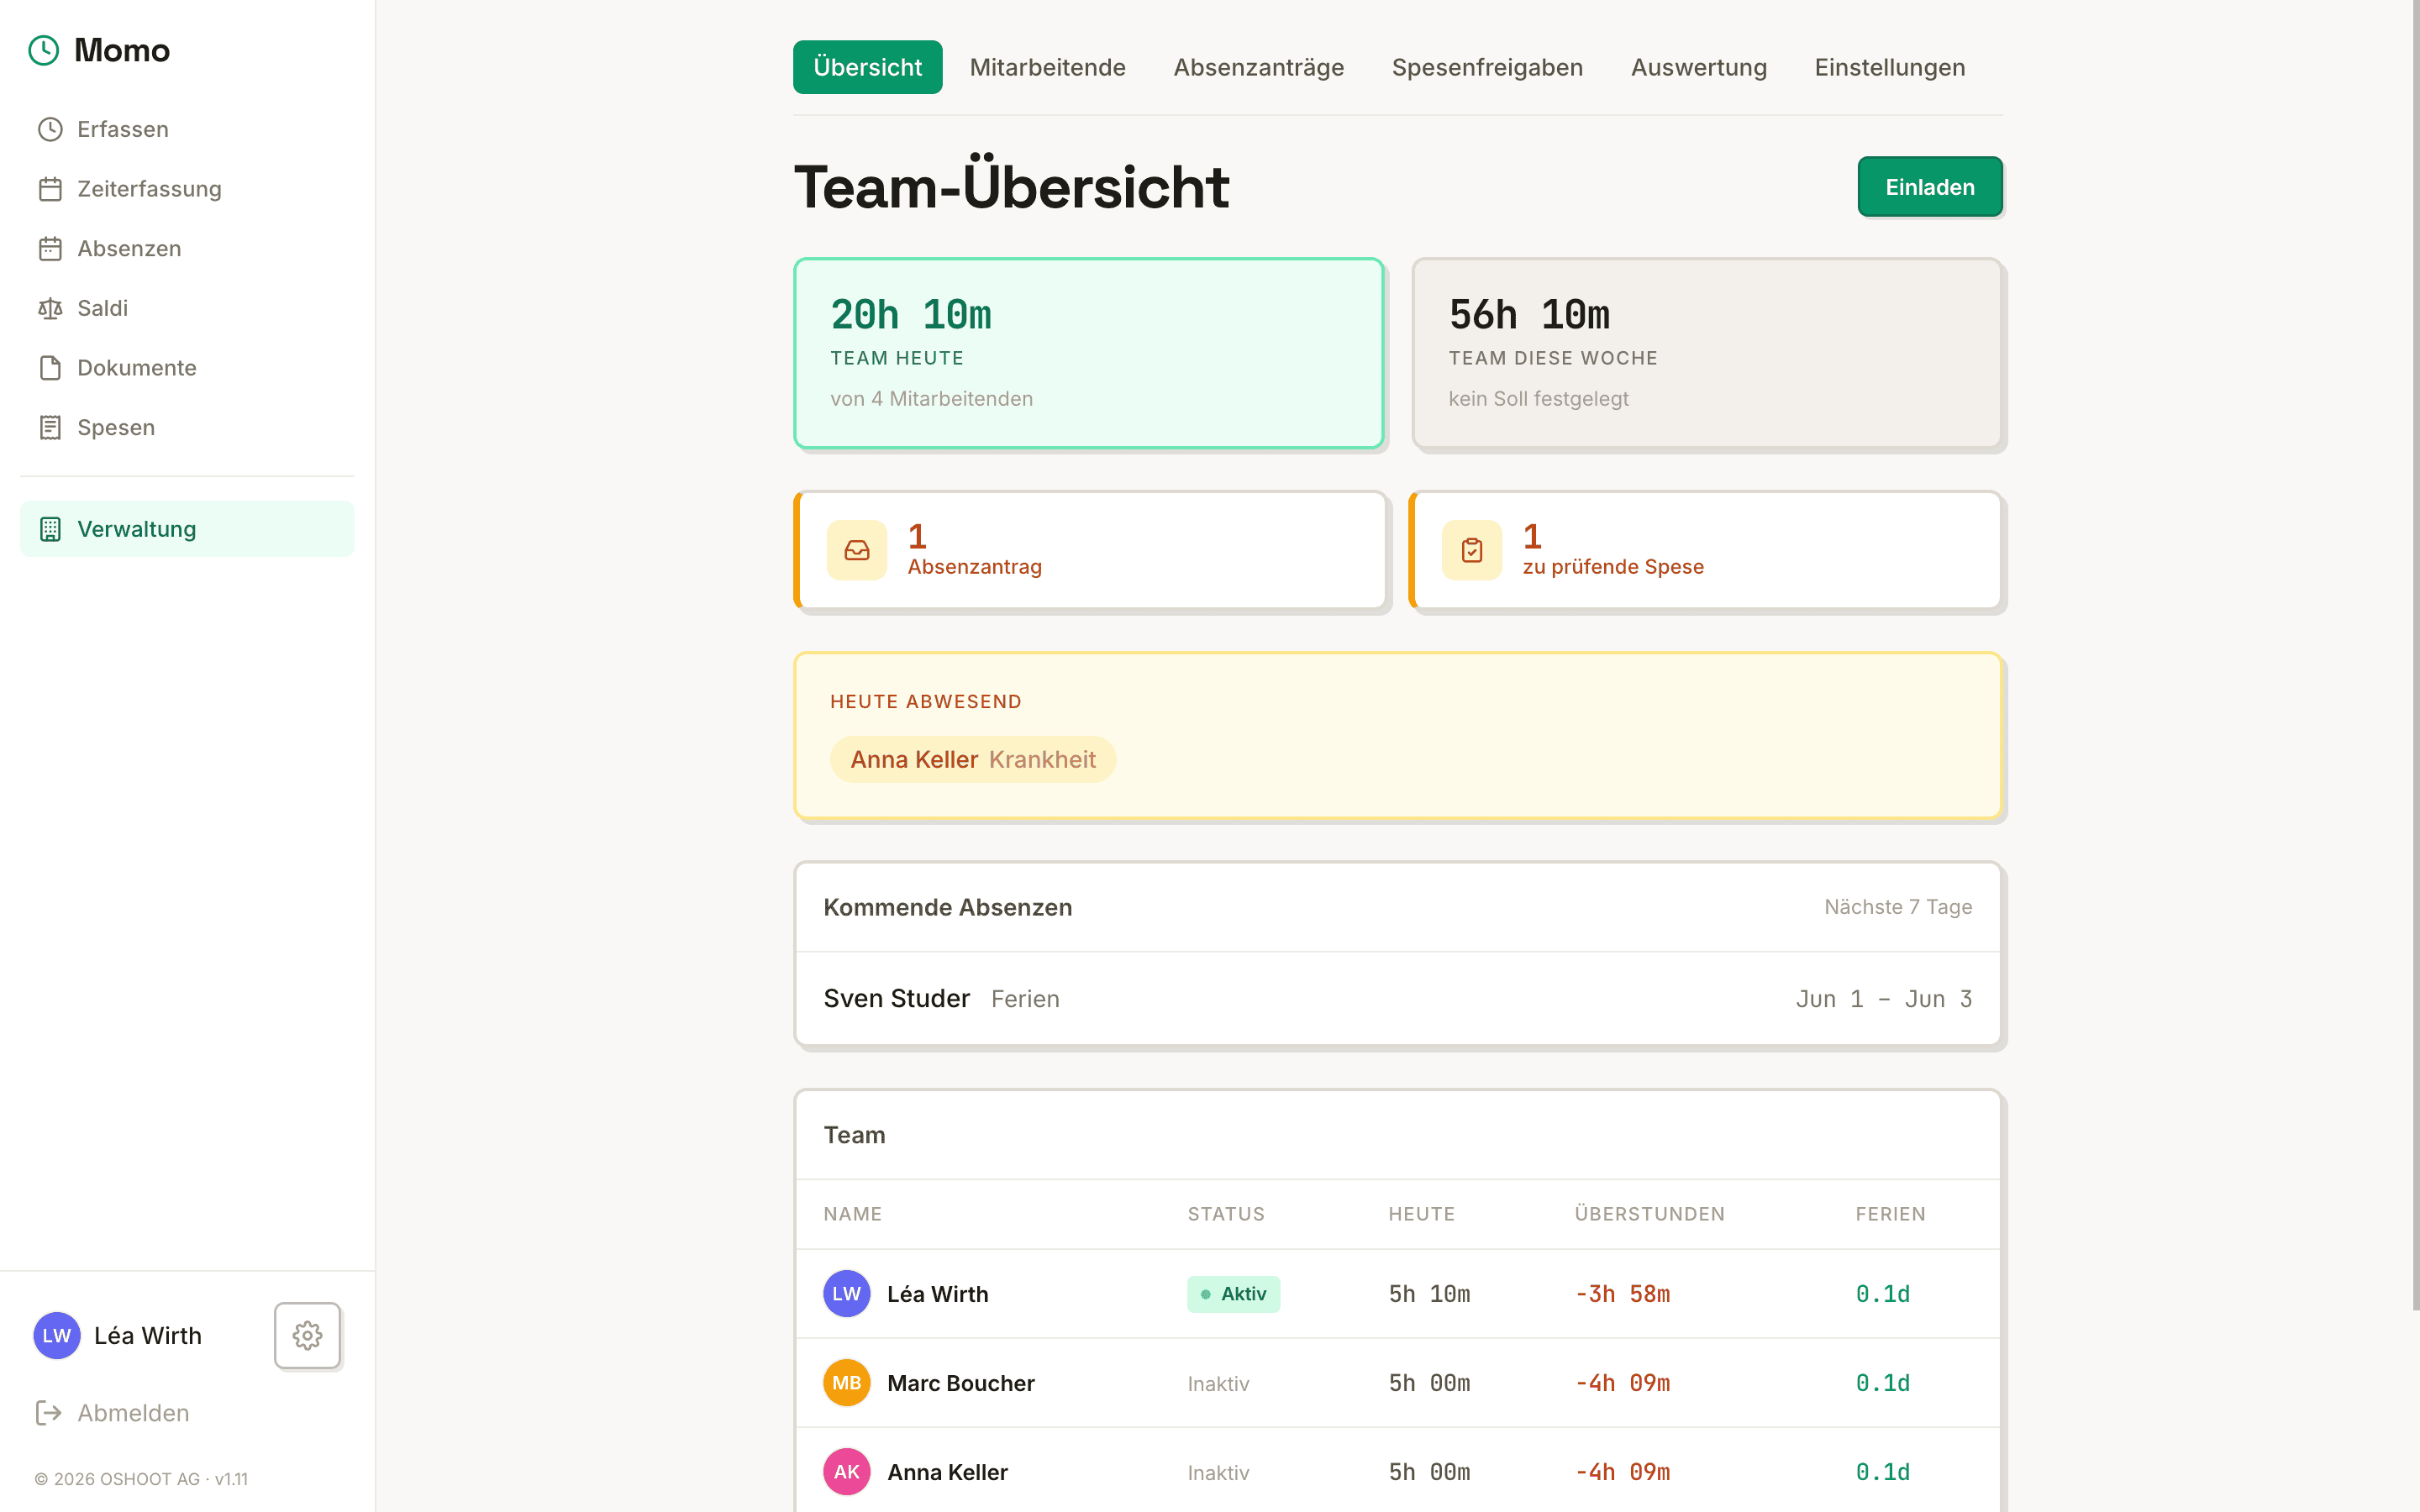This screenshot has height=1512, width=2420.
Task: Click the Anna Keller Krankheit badge
Action: [x=972, y=759]
